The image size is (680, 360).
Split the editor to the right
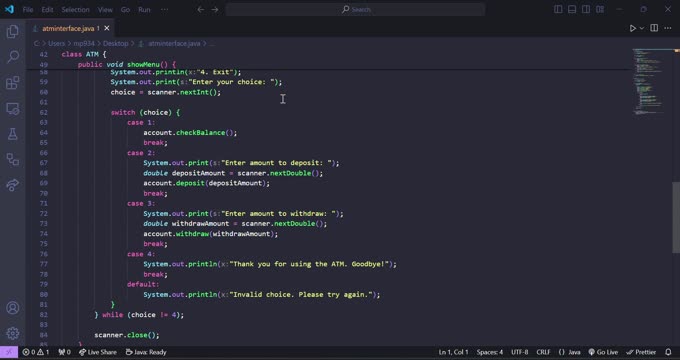[x=654, y=28]
